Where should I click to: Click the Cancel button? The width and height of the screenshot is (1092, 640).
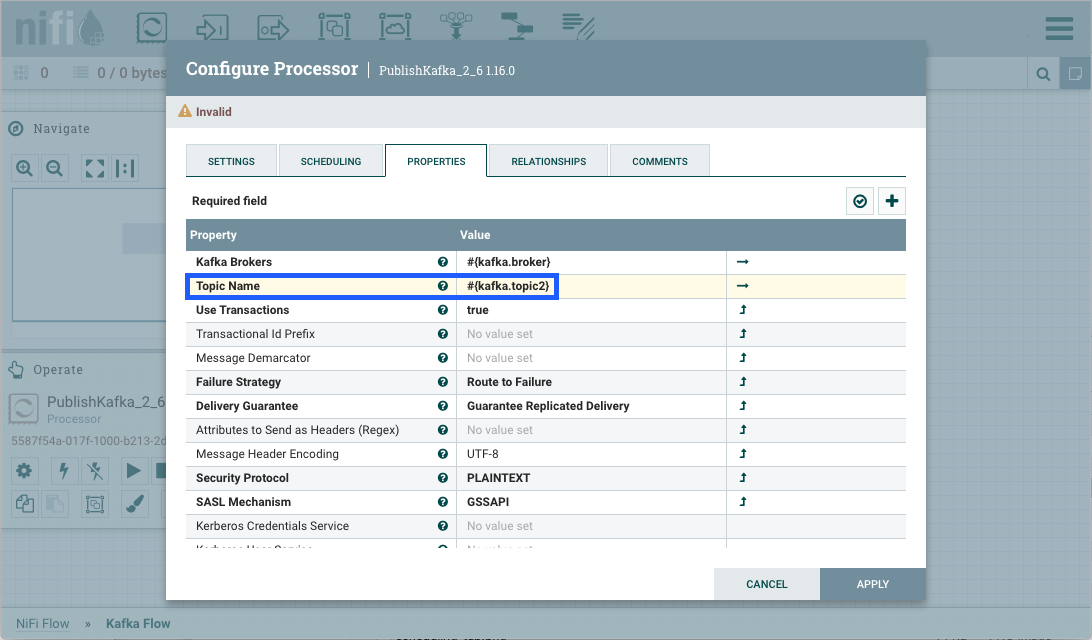click(x=767, y=584)
